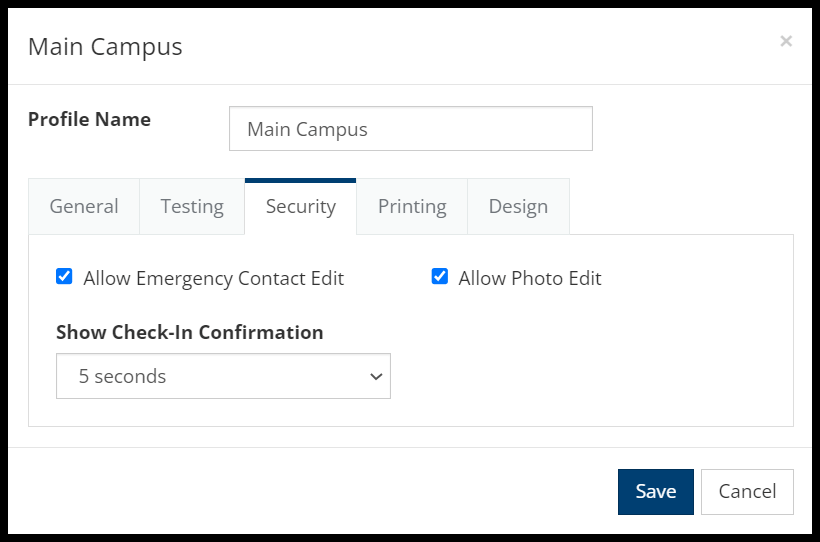Click the 'Allow Emergency Contact Edit' label text
The width and height of the screenshot is (820, 542).
click(x=213, y=278)
